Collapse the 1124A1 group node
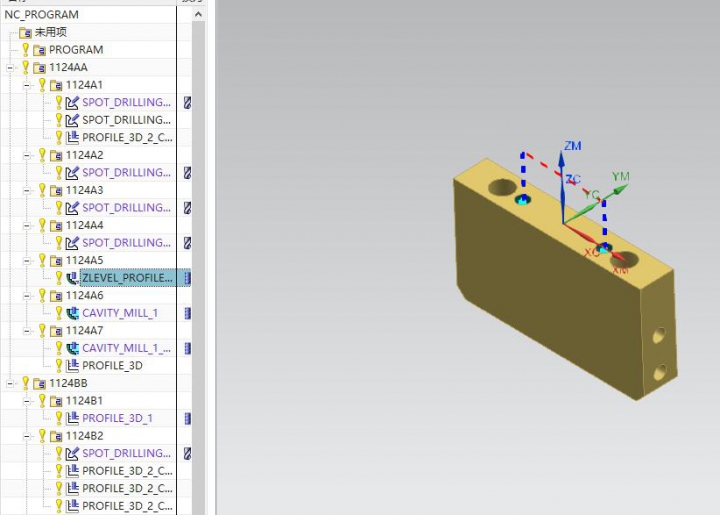 pyautogui.click(x=27, y=85)
